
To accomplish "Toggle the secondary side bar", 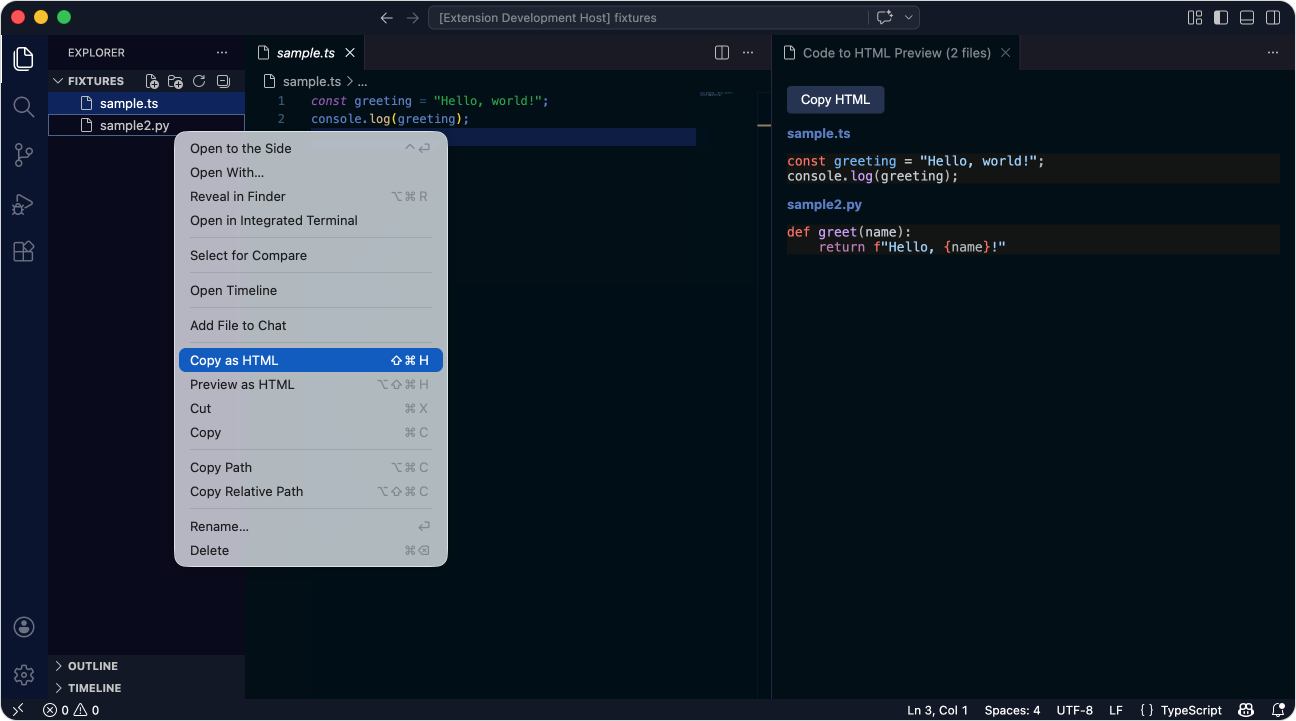I will [x=1273, y=18].
